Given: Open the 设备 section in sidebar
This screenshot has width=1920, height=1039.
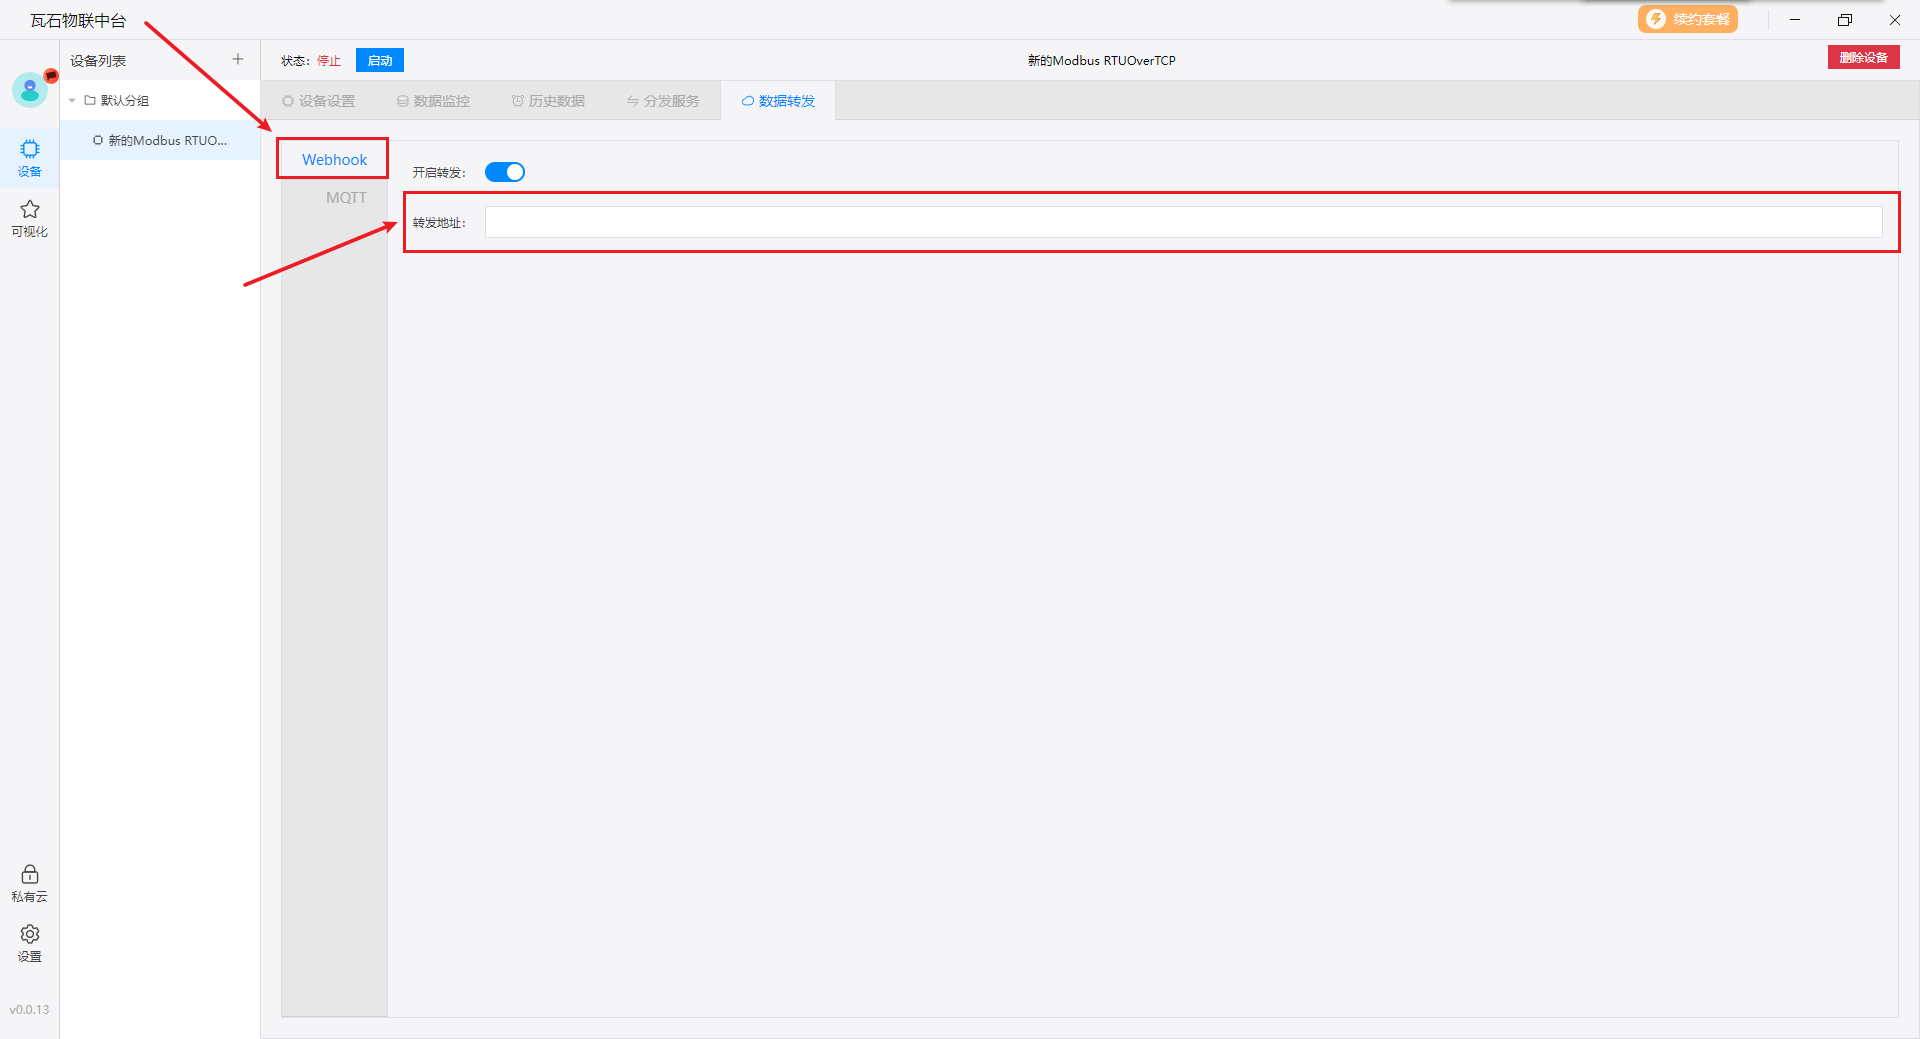Looking at the screenshot, I should click(30, 158).
